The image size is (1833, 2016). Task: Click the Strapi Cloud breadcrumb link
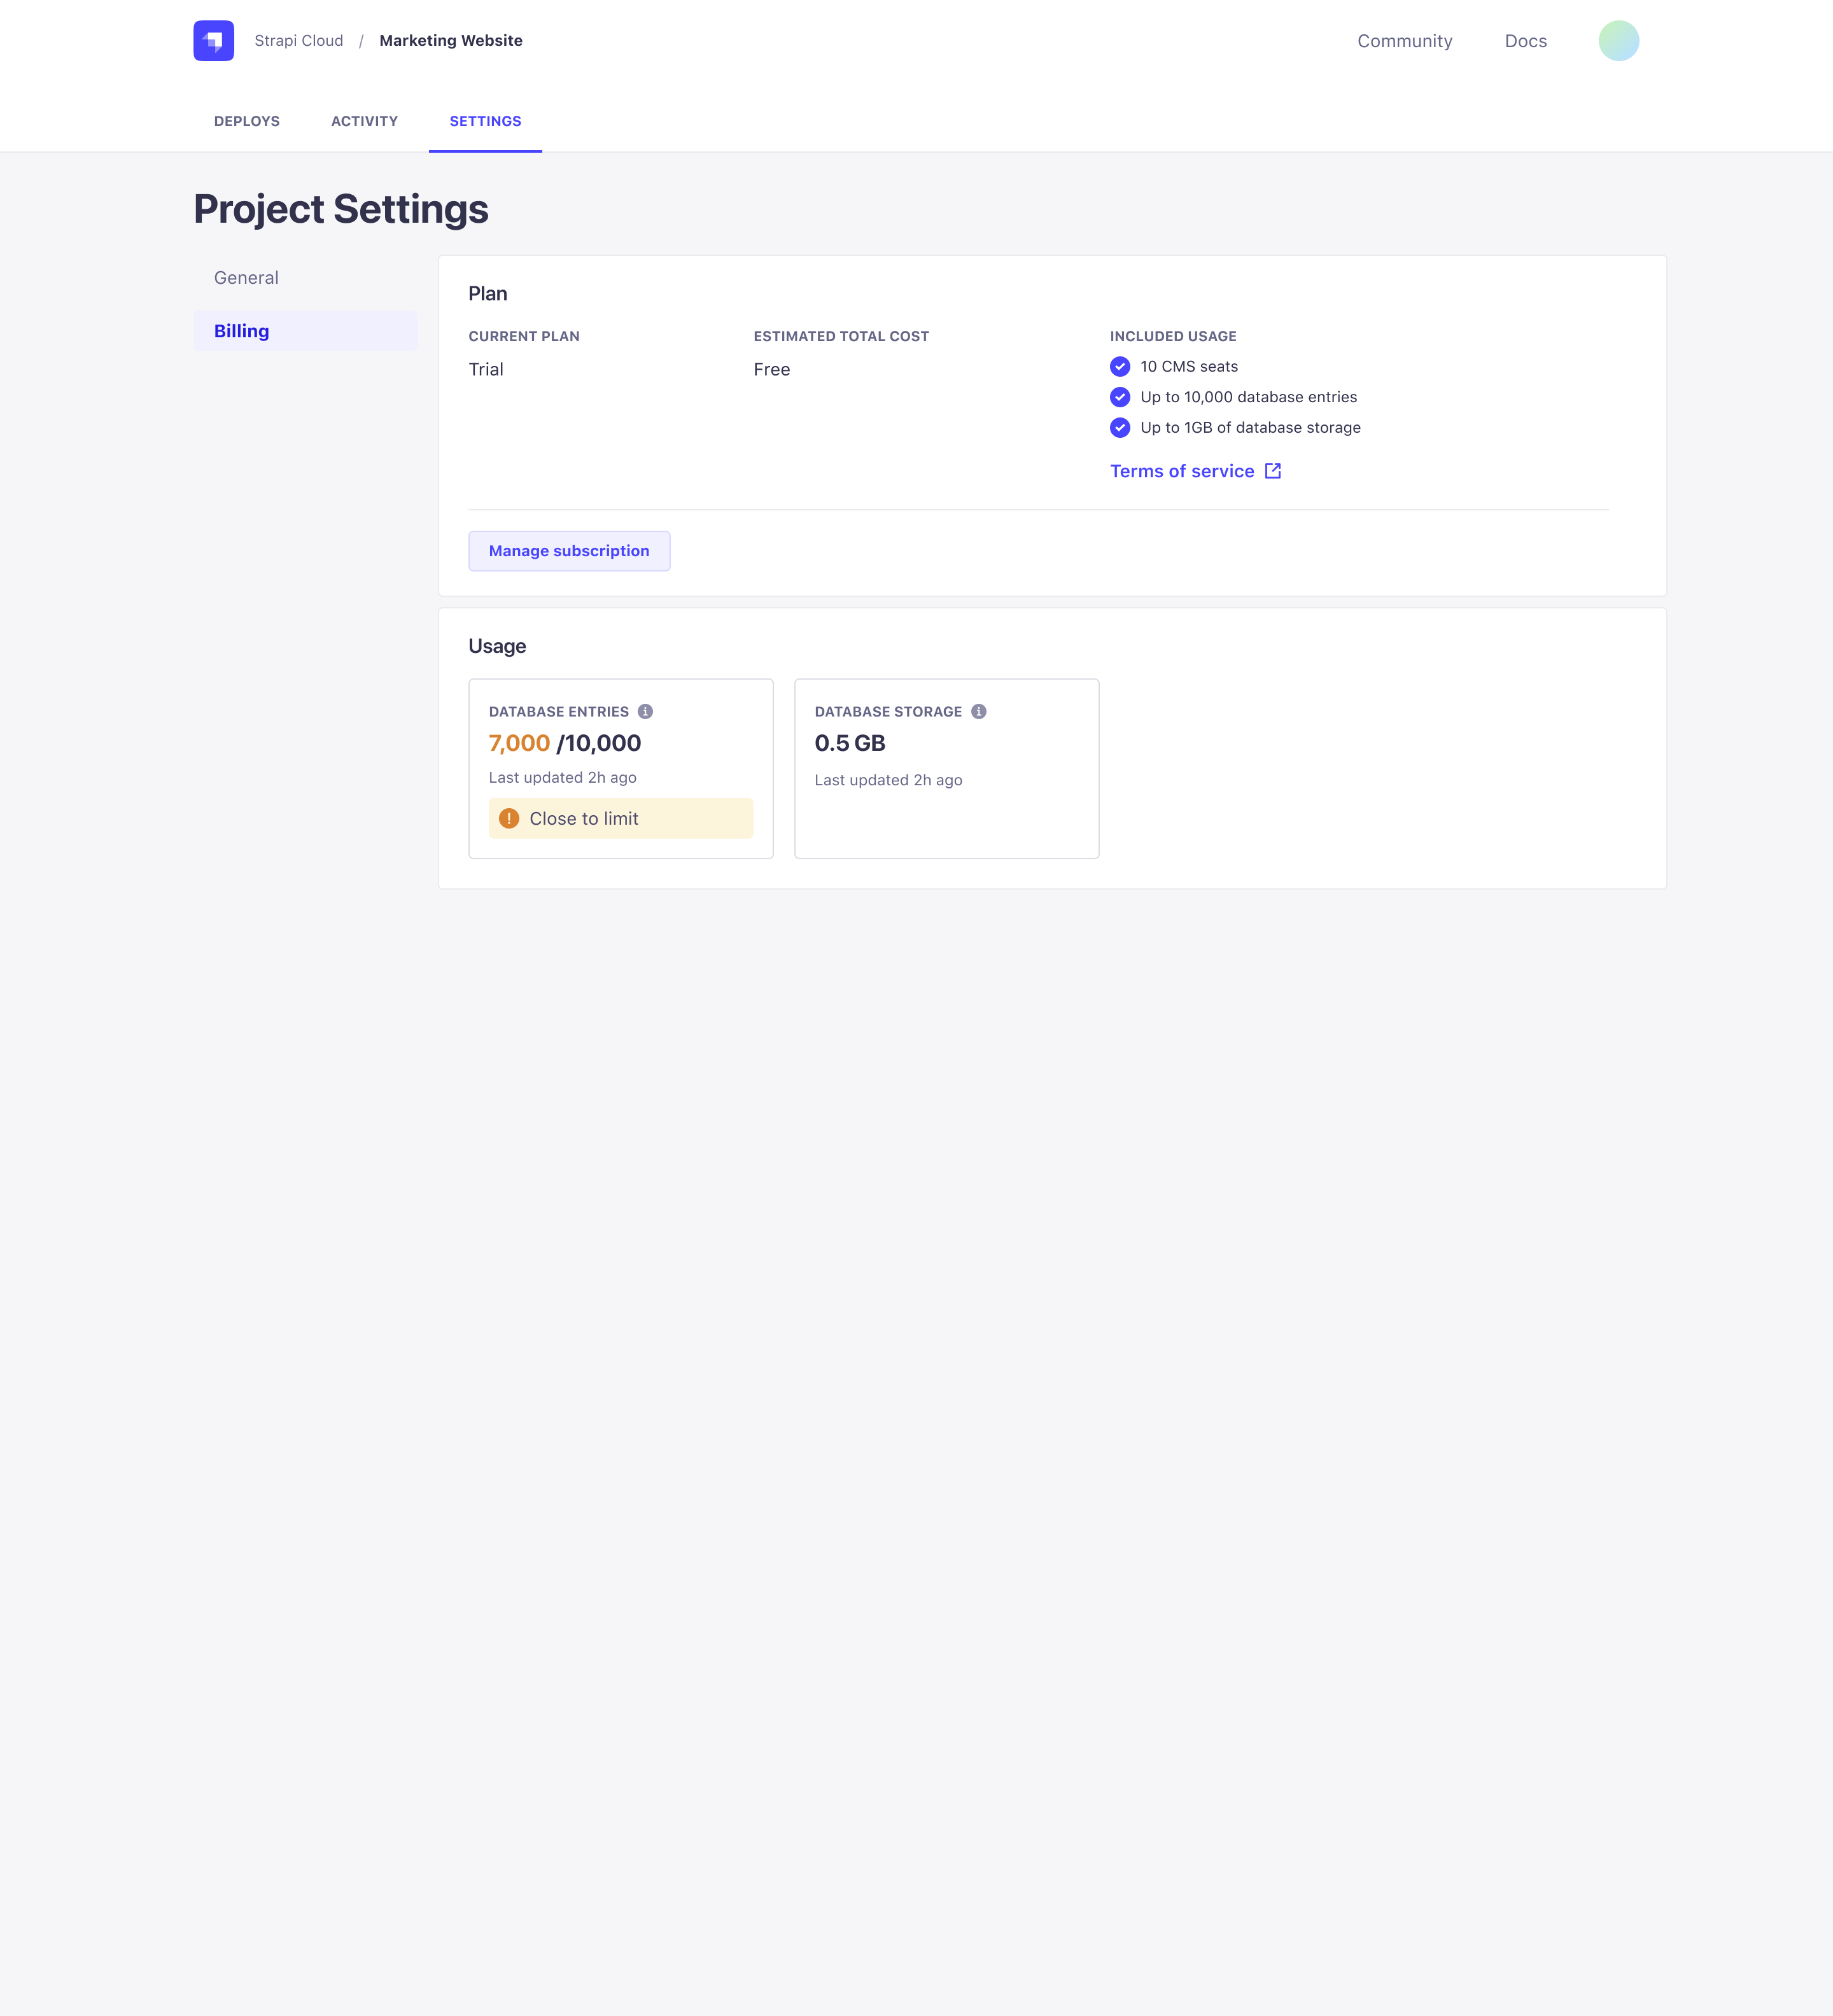(x=297, y=40)
